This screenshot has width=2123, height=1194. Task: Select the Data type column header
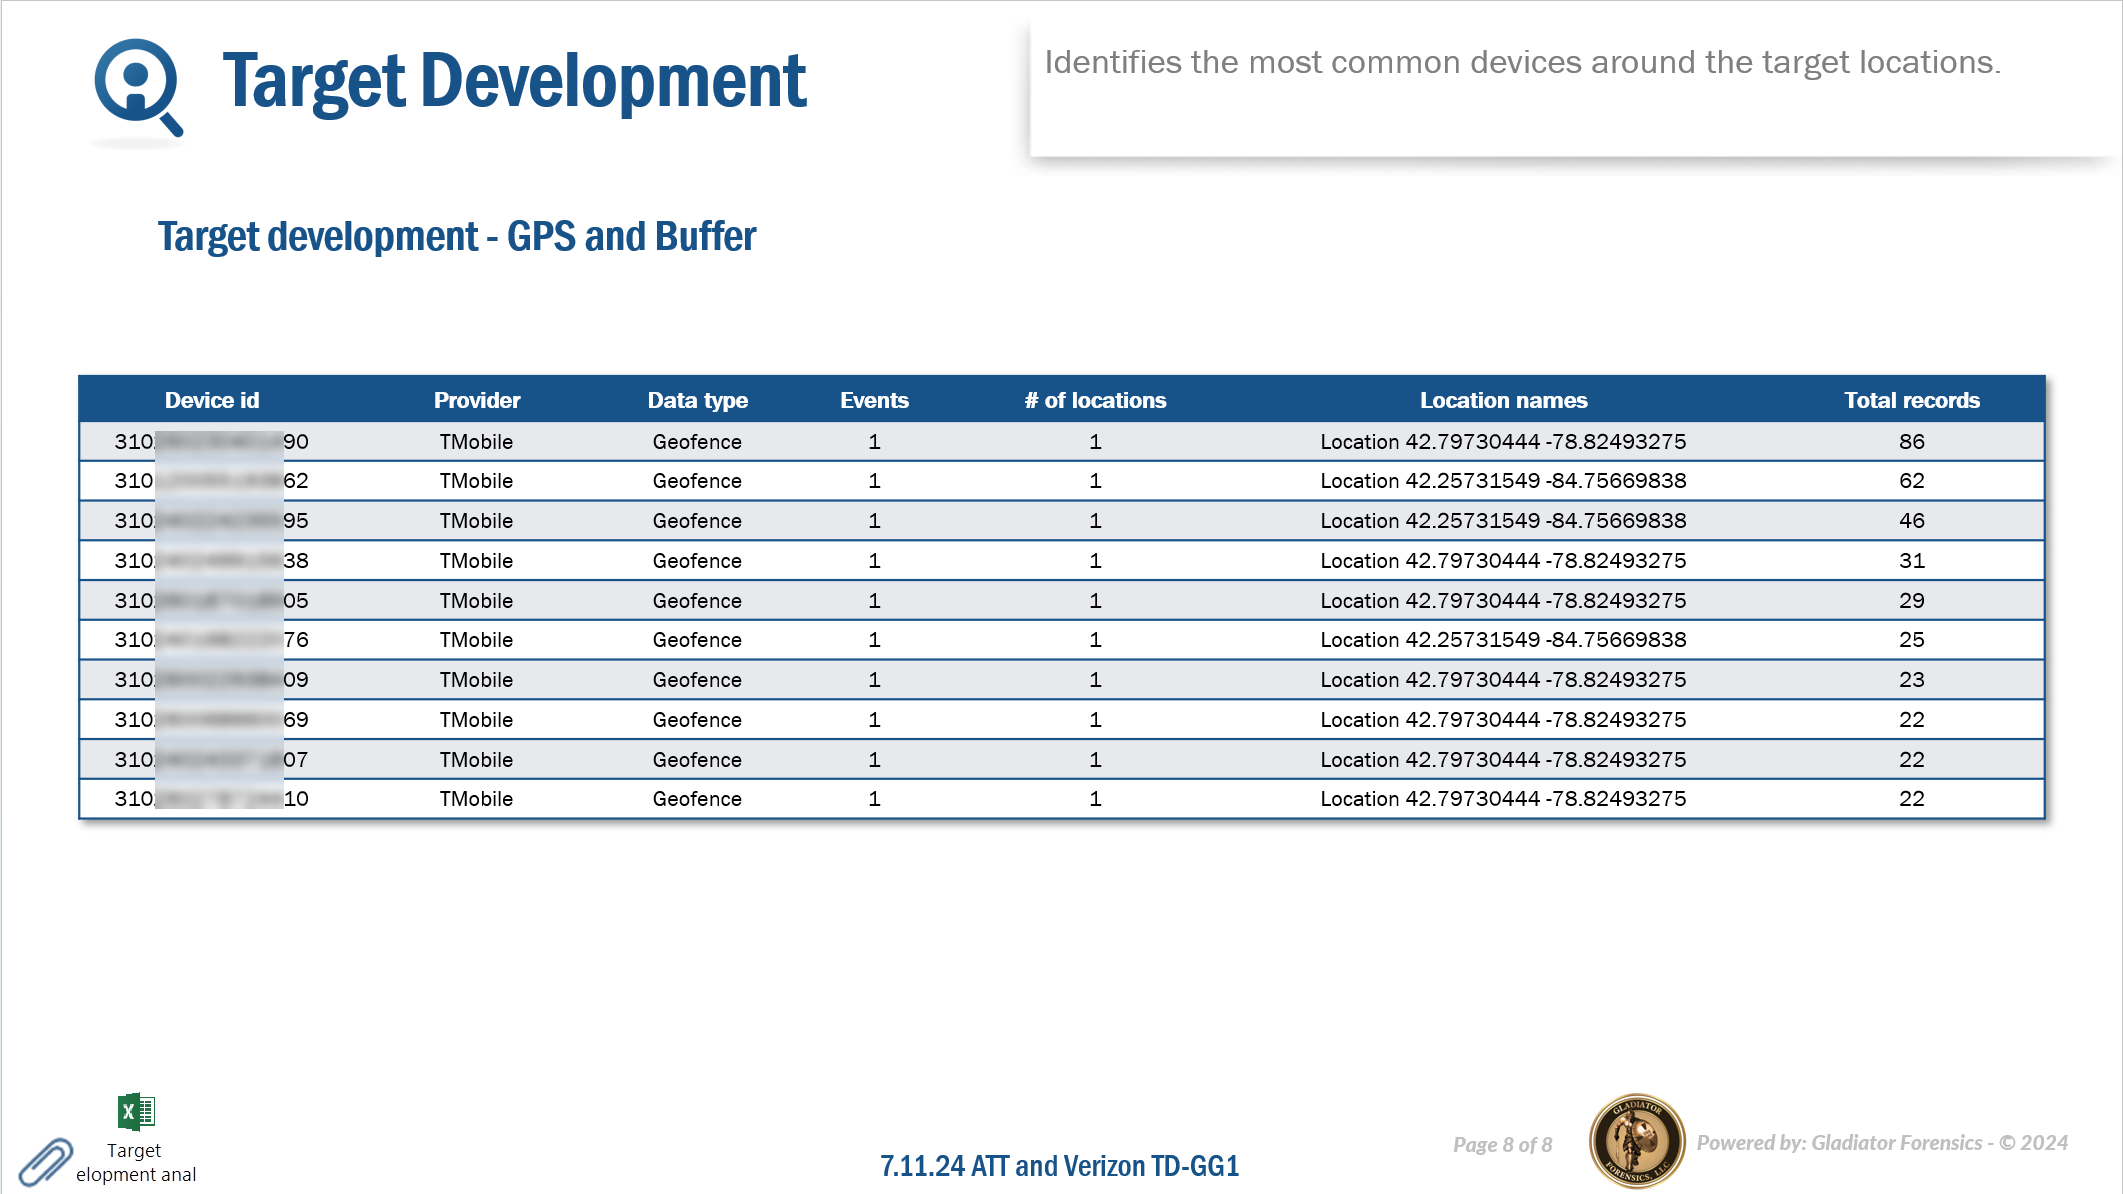click(x=697, y=400)
